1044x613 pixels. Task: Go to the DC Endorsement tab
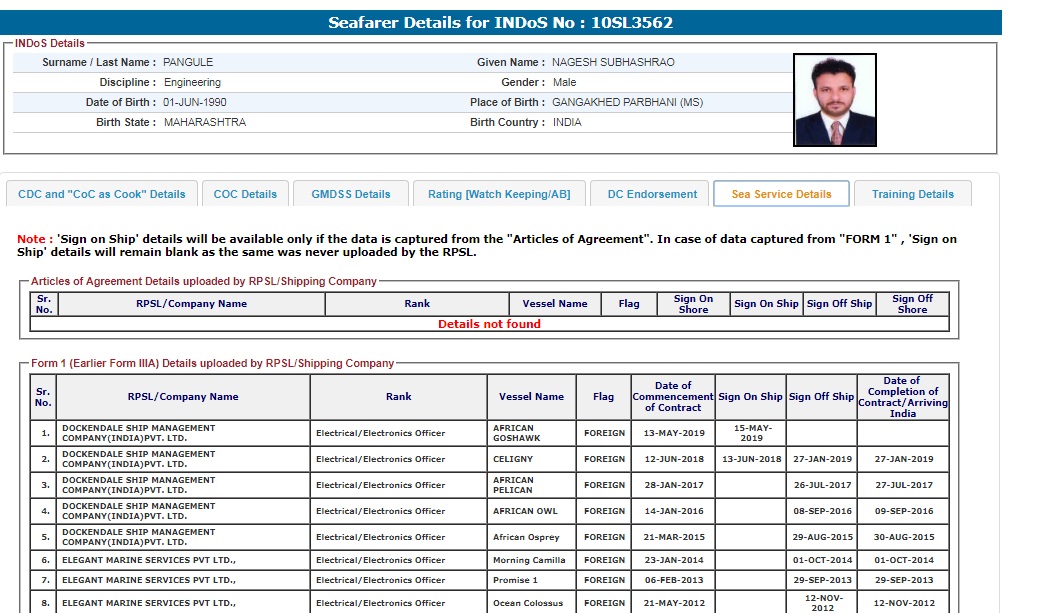652,194
